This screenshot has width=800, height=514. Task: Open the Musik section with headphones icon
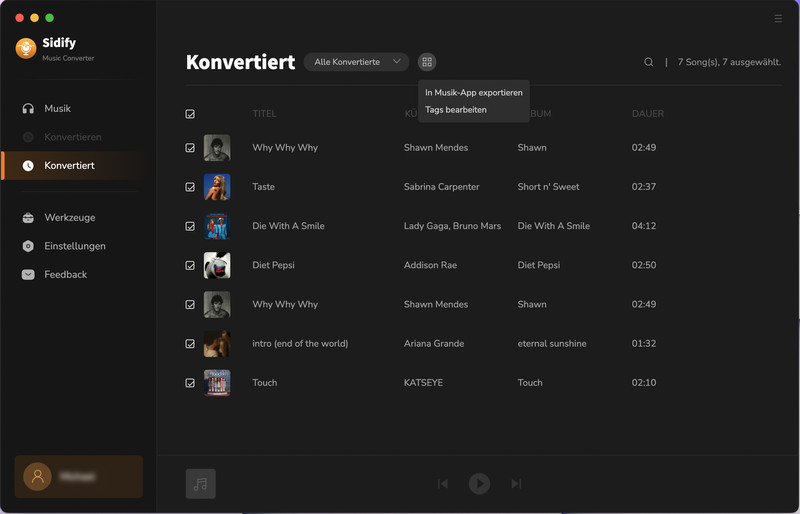[28, 109]
